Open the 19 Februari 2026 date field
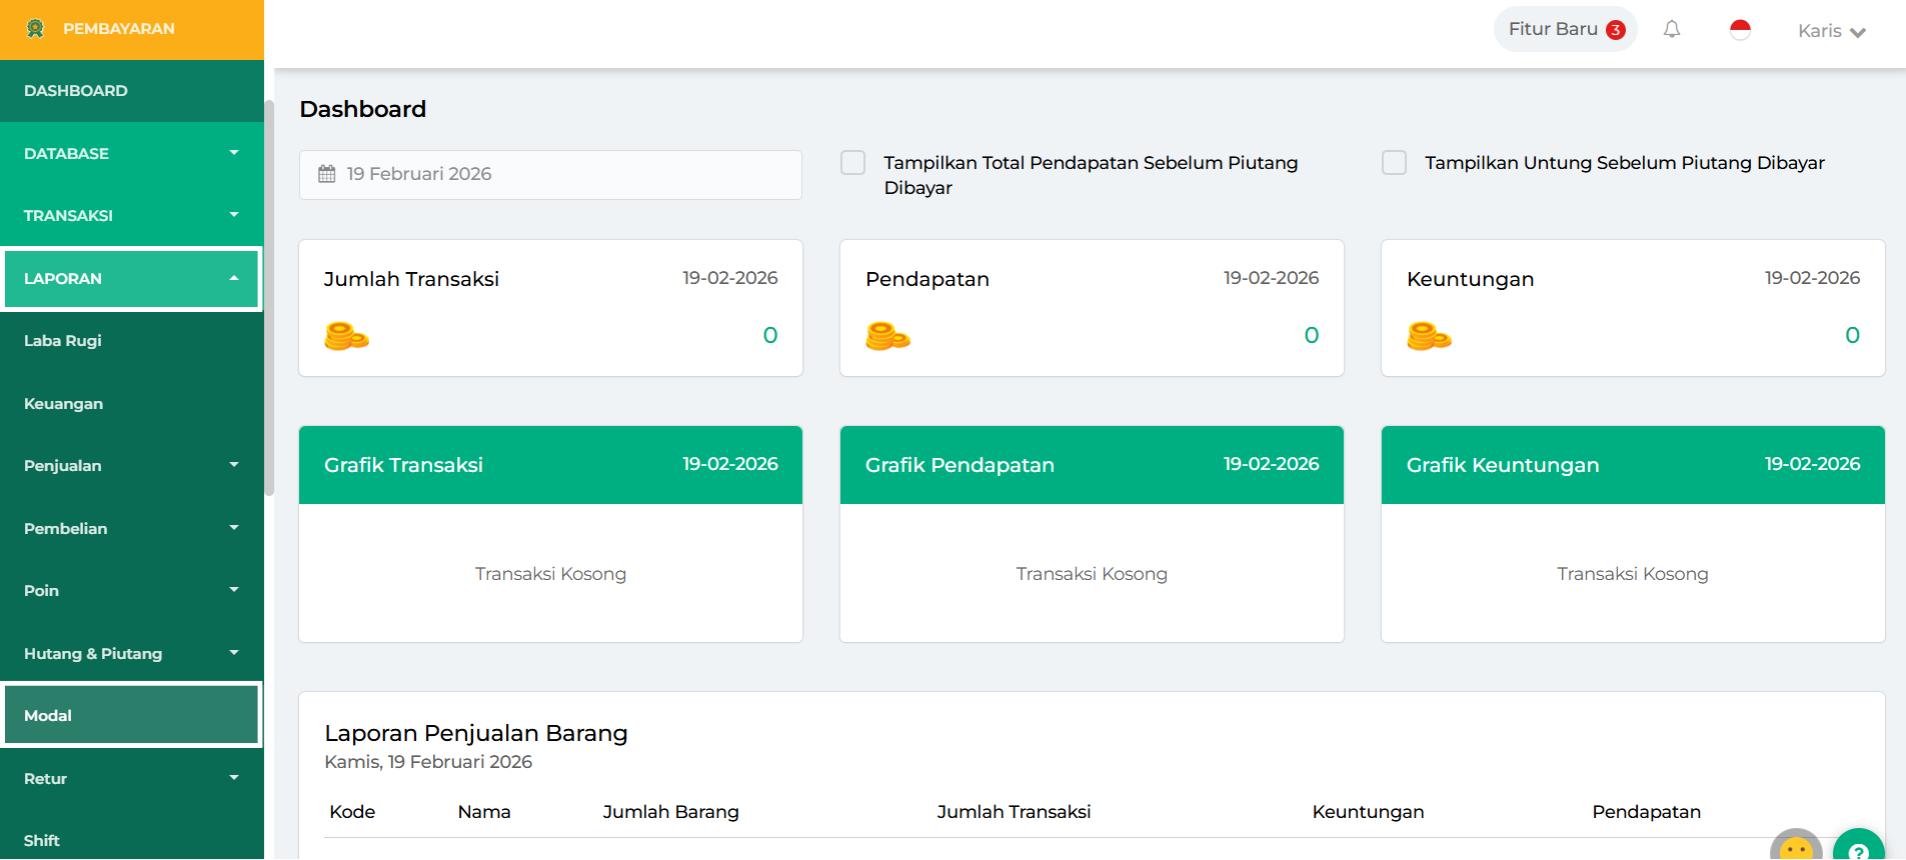 tap(550, 174)
